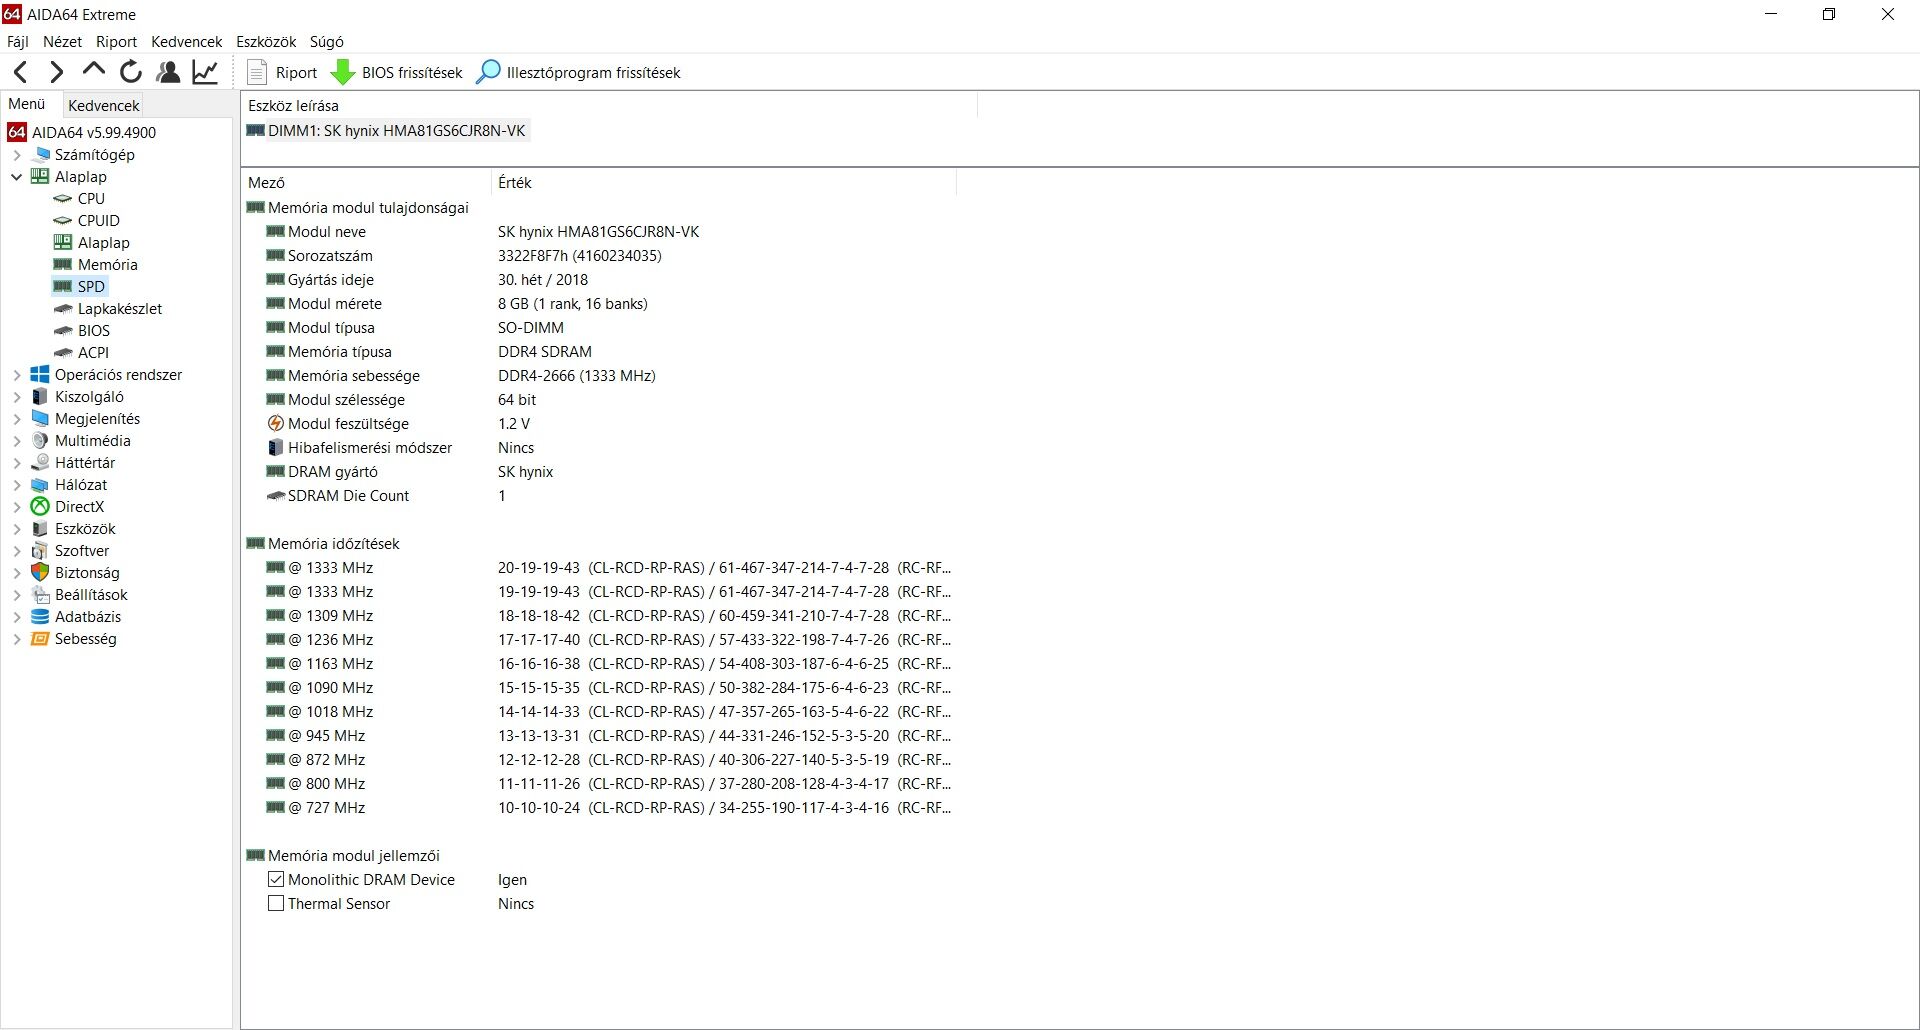
Task: Click the DDR4-2666 (1333 MHz) value
Action: coord(577,376)
